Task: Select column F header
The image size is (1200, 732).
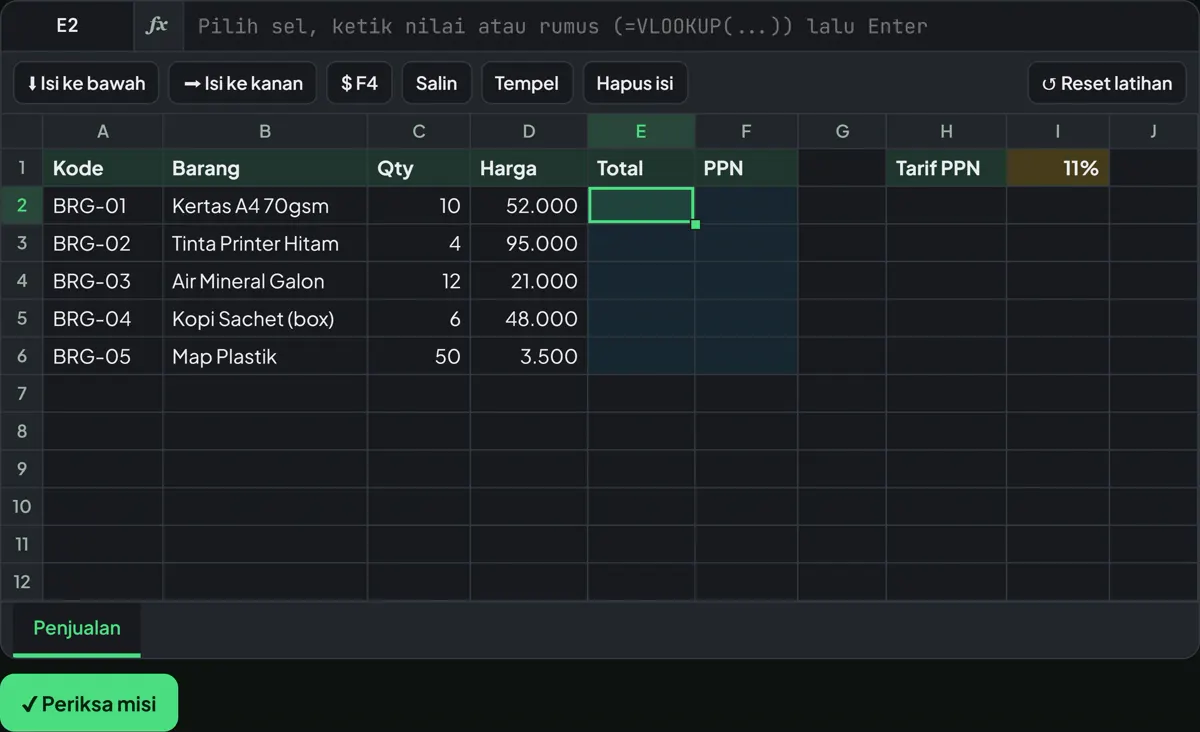Action: 746,131
